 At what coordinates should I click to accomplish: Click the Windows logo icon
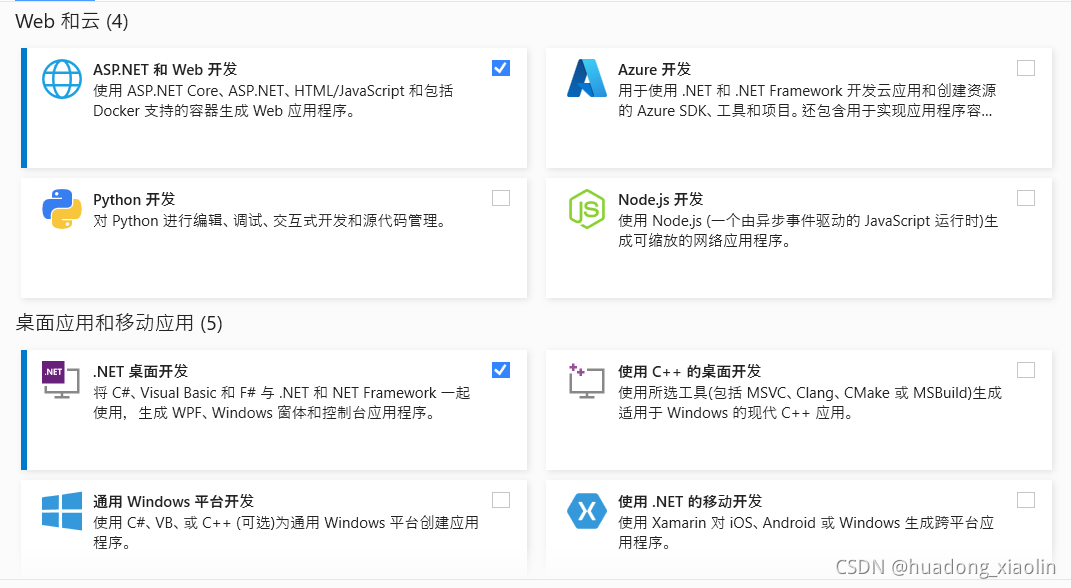tap(61, 511)
